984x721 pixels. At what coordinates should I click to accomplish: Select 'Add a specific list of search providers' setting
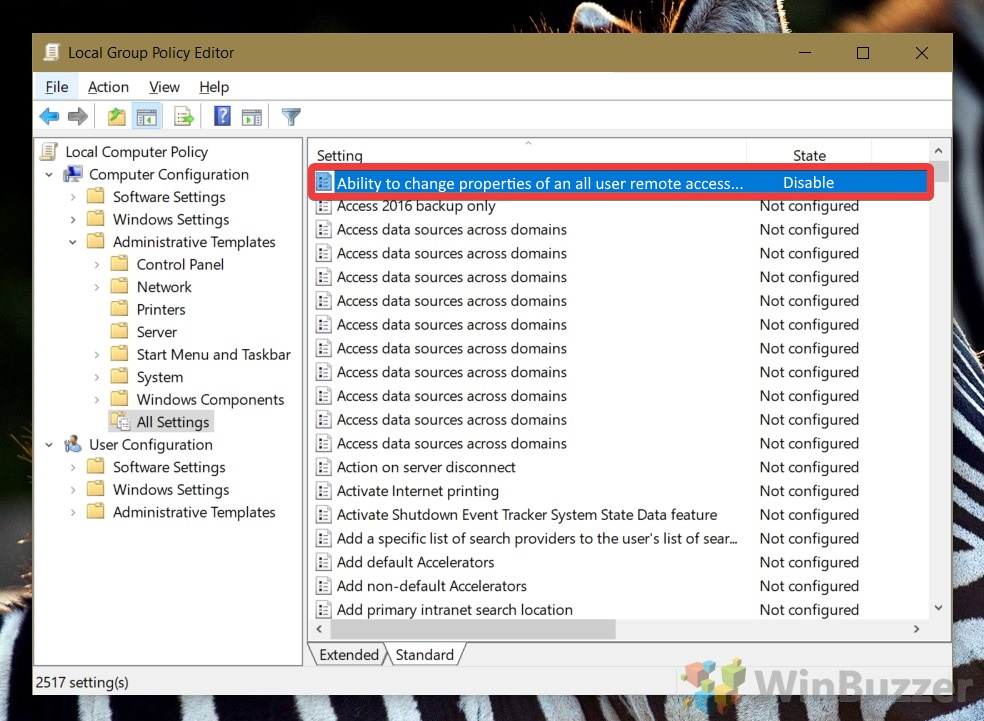[x=537, y=538]
